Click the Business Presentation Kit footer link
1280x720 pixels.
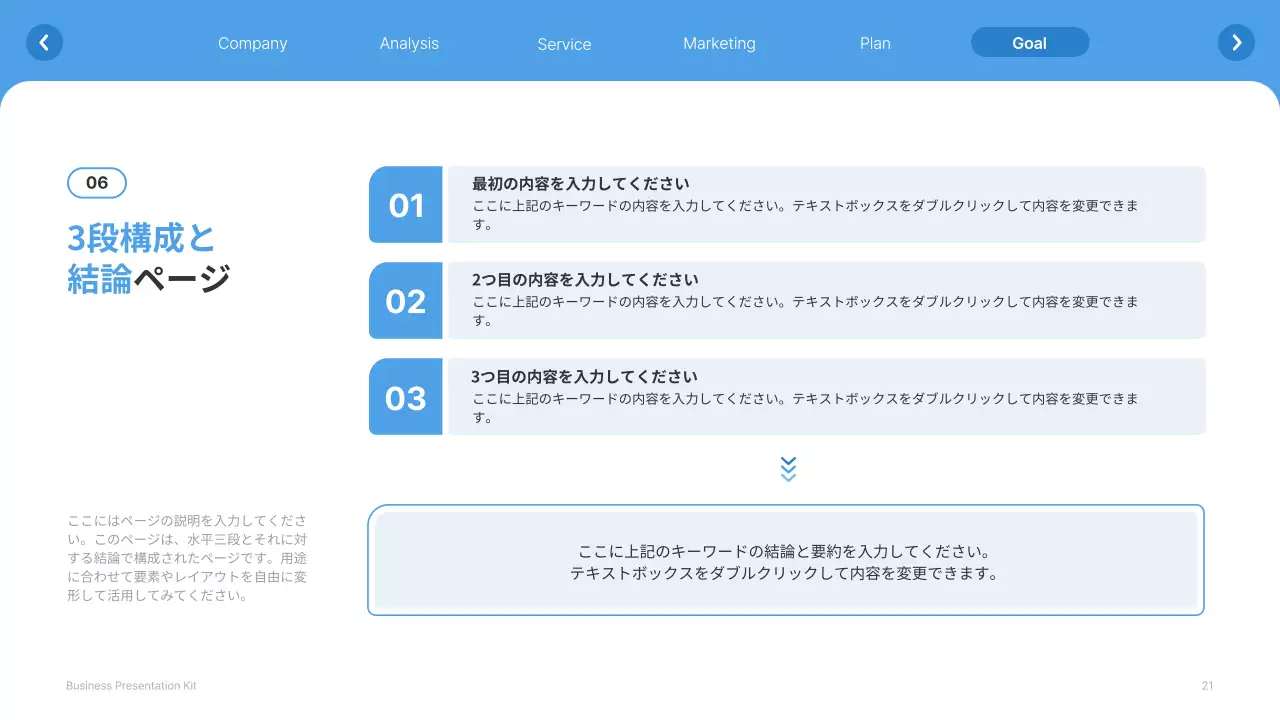tap(130, 685)
